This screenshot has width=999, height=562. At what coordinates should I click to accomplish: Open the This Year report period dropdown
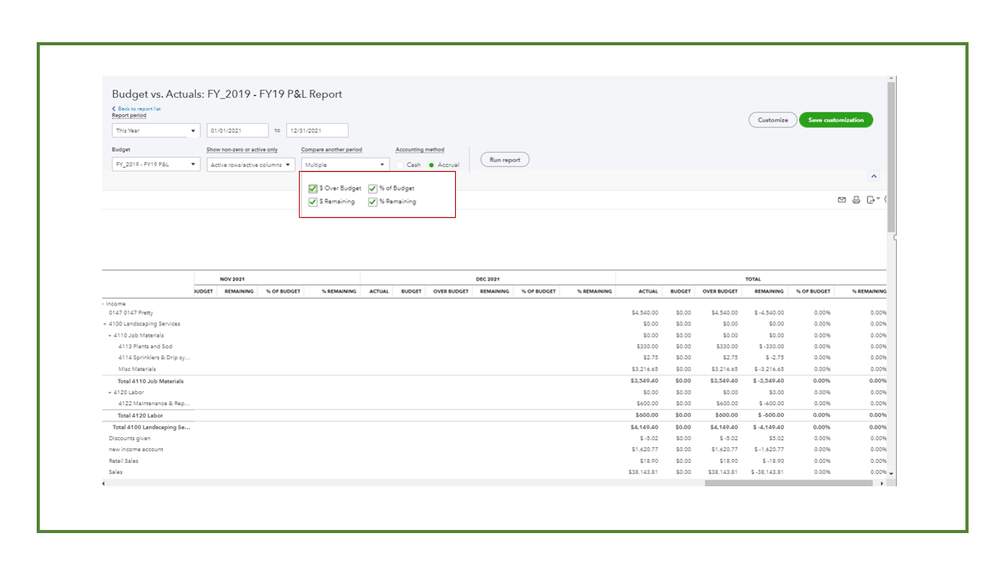(x=156, y=131)
